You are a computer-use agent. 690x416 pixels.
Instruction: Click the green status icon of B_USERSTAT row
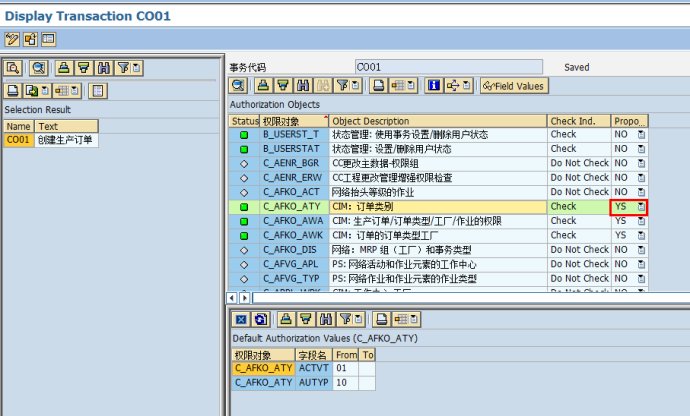pyautogui.click(x=244, y=149)
